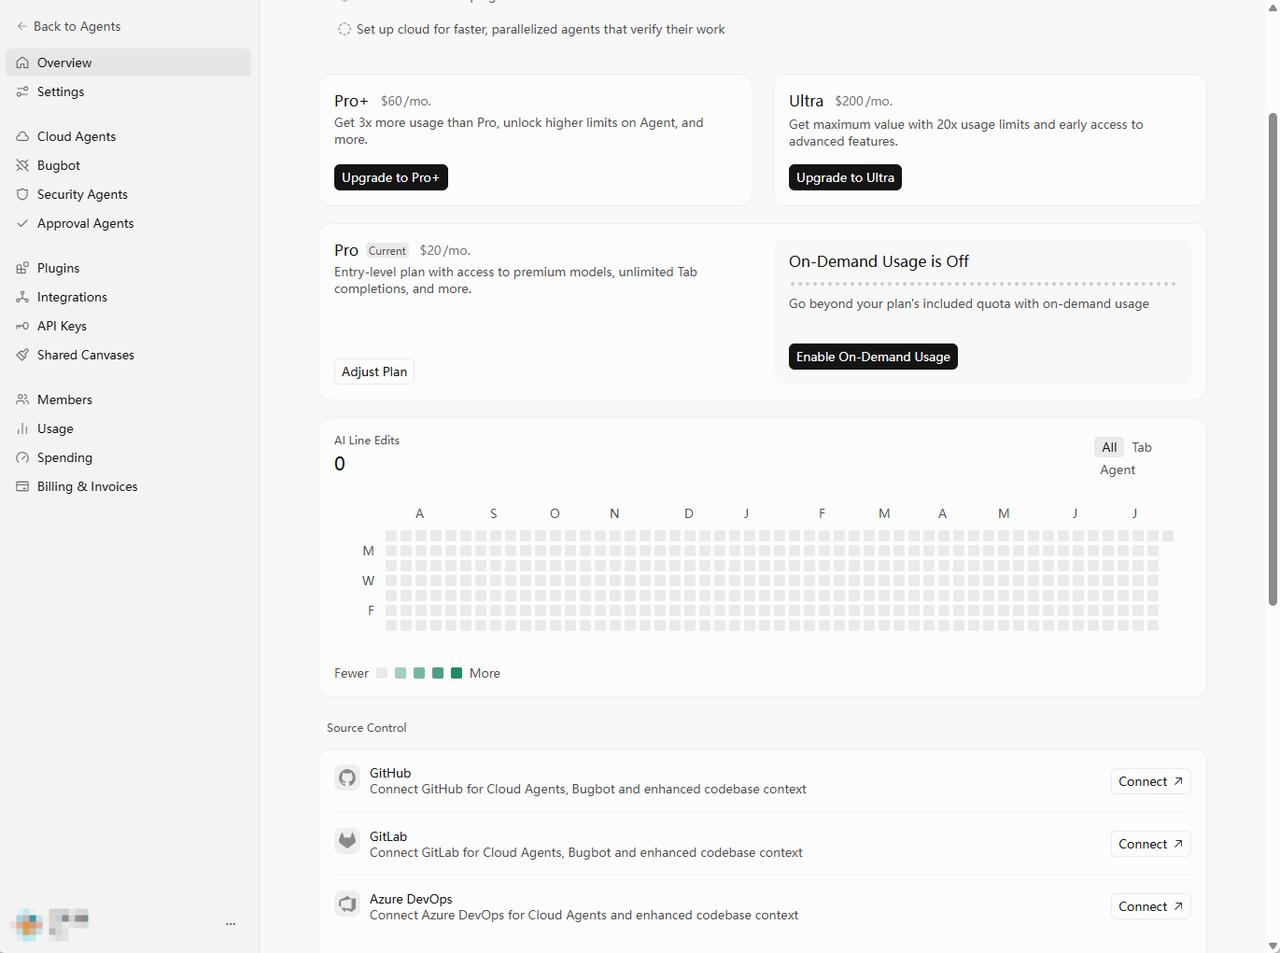1280x953 pixels.
Task: Click the Members people icon
Action: 22,399
